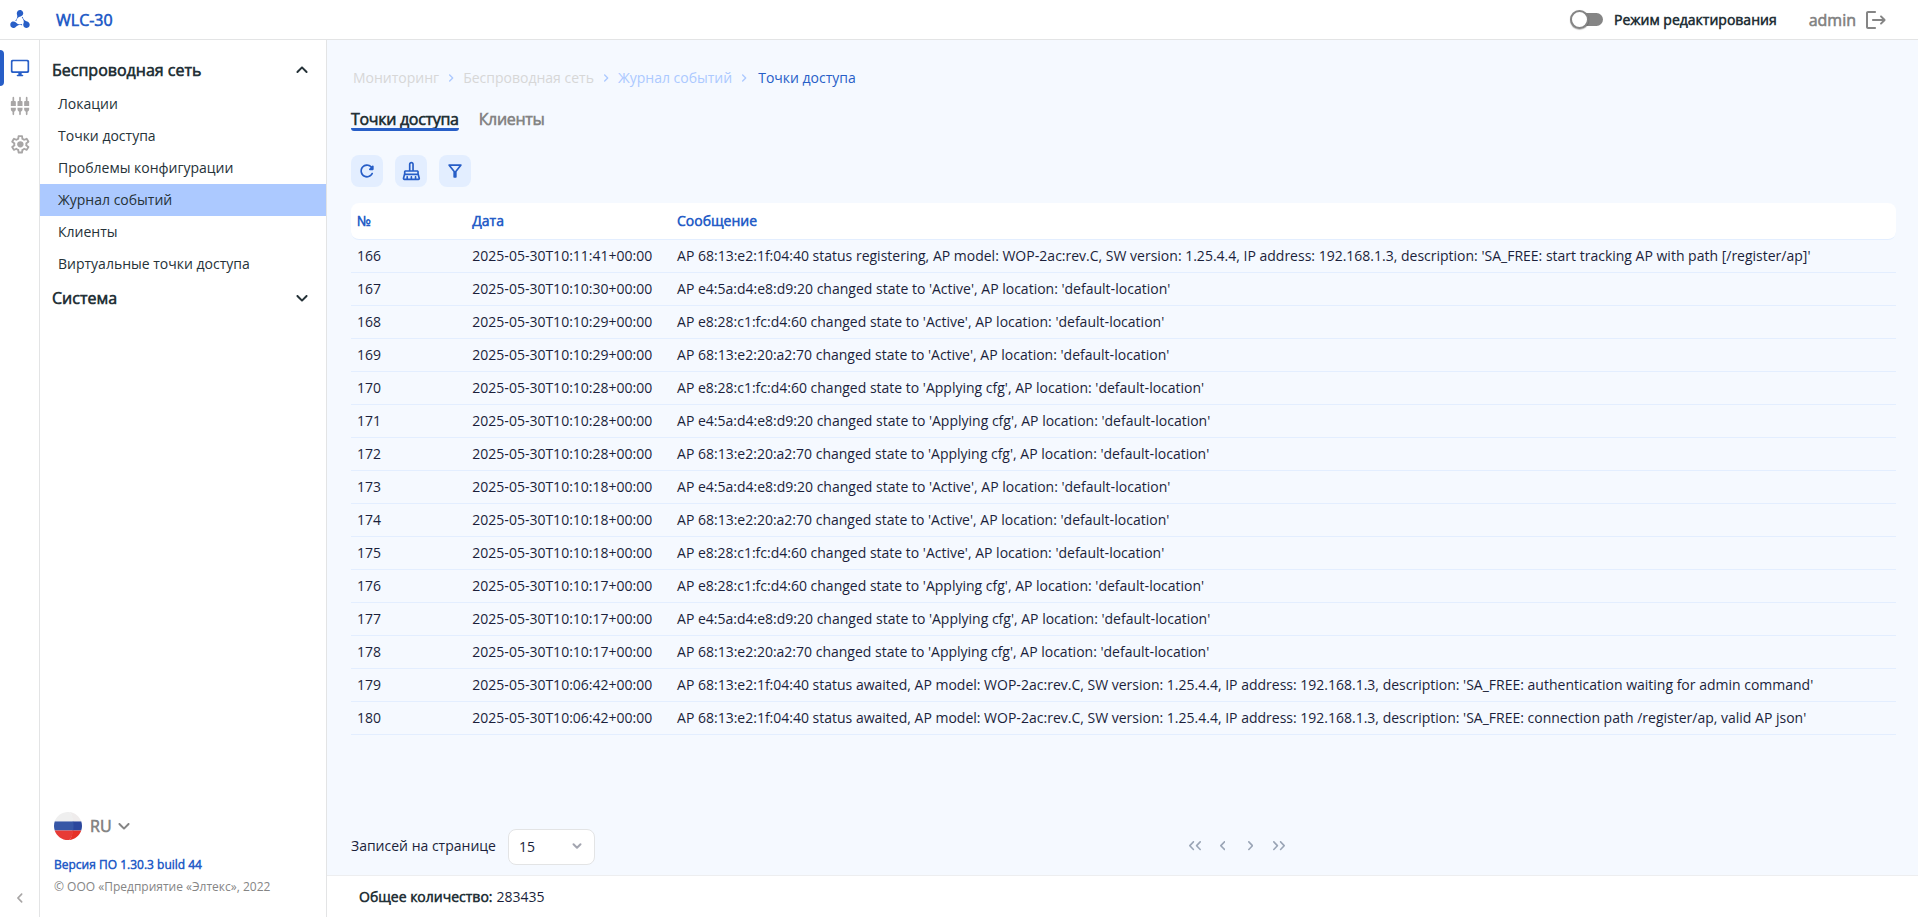The height and width of the screenshot is (917, 1918).
Task: Open the RU language selector
Action: coord(92,827)
